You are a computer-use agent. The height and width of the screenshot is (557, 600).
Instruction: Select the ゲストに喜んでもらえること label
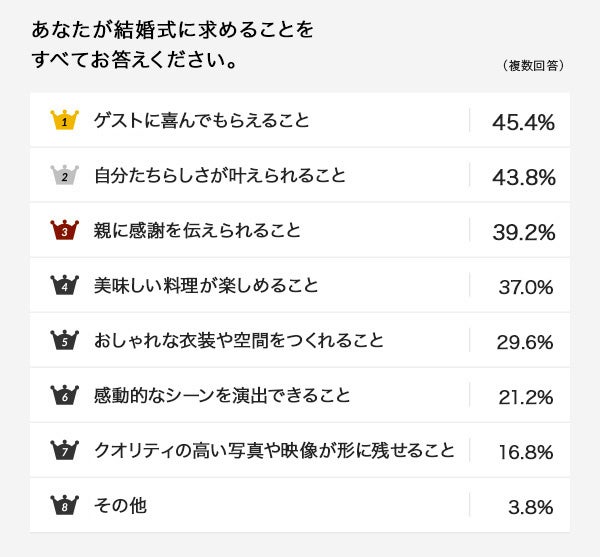pyautogui.click(x=201, y=121)
